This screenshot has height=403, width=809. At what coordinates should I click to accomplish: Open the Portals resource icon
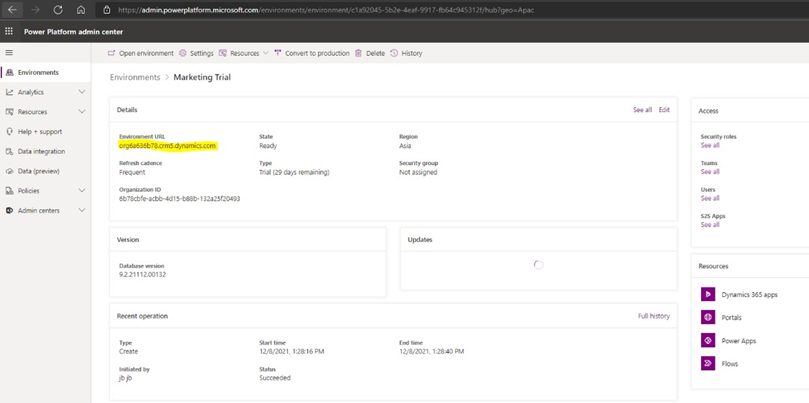(708, 318)
